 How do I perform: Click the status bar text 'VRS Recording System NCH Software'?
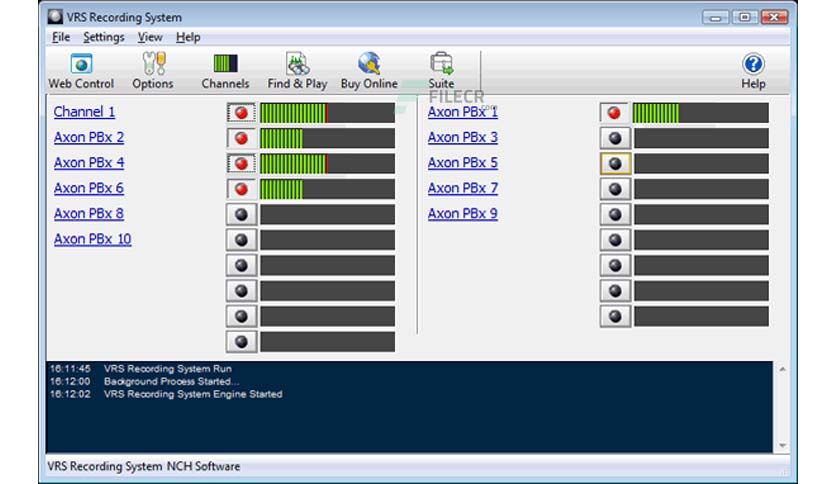(x=144, y=466)
